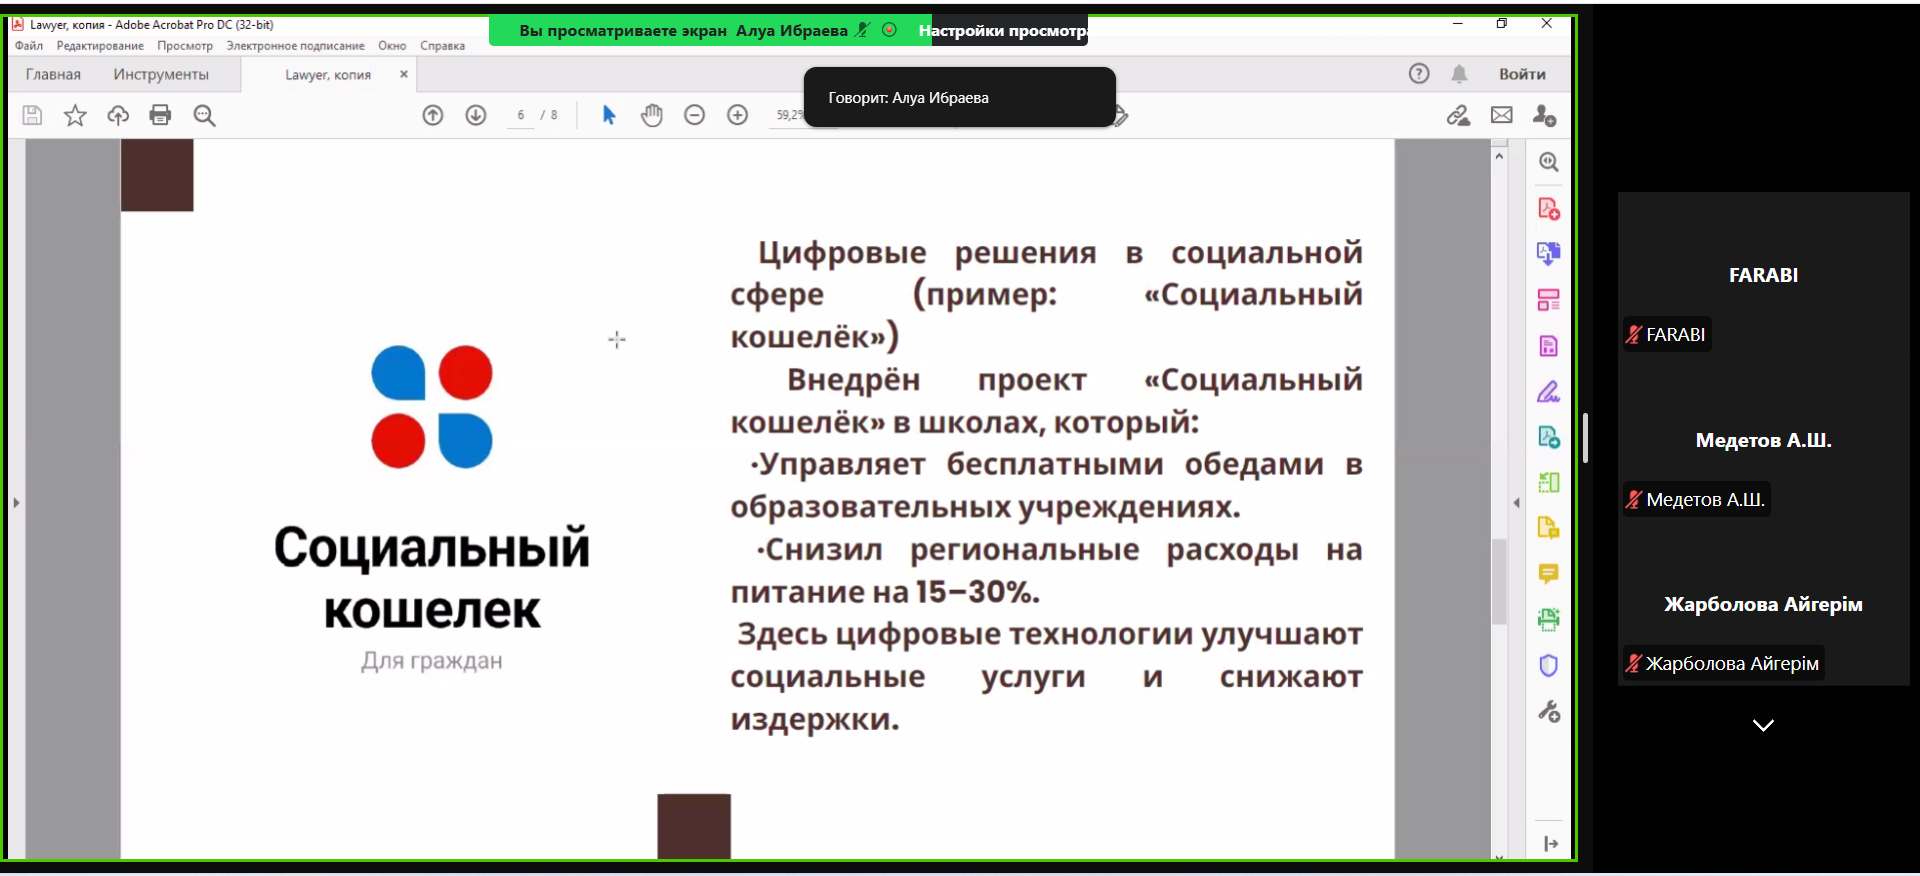The width and height of the screenshot is (1920, 876).
Task: Switch to the Инструменты tab
Action: tap(161, 74)
